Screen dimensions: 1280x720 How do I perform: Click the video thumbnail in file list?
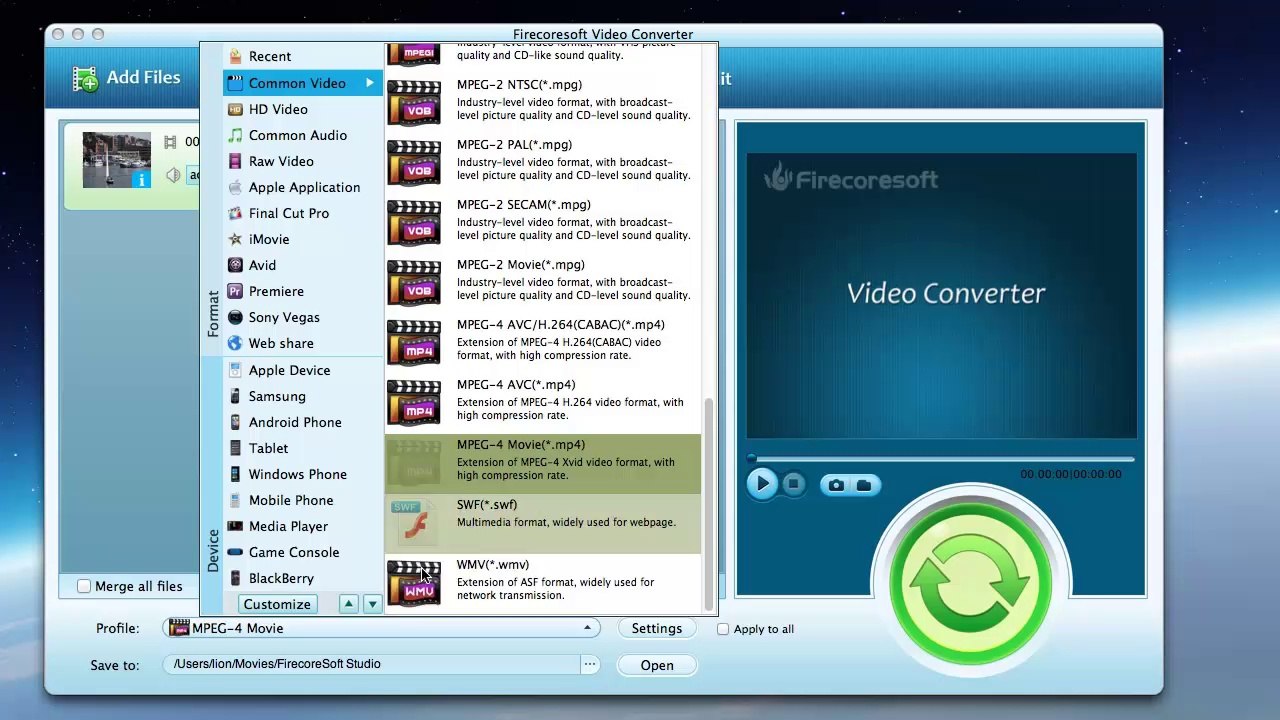pyautogui.click(x=117, y=160)
